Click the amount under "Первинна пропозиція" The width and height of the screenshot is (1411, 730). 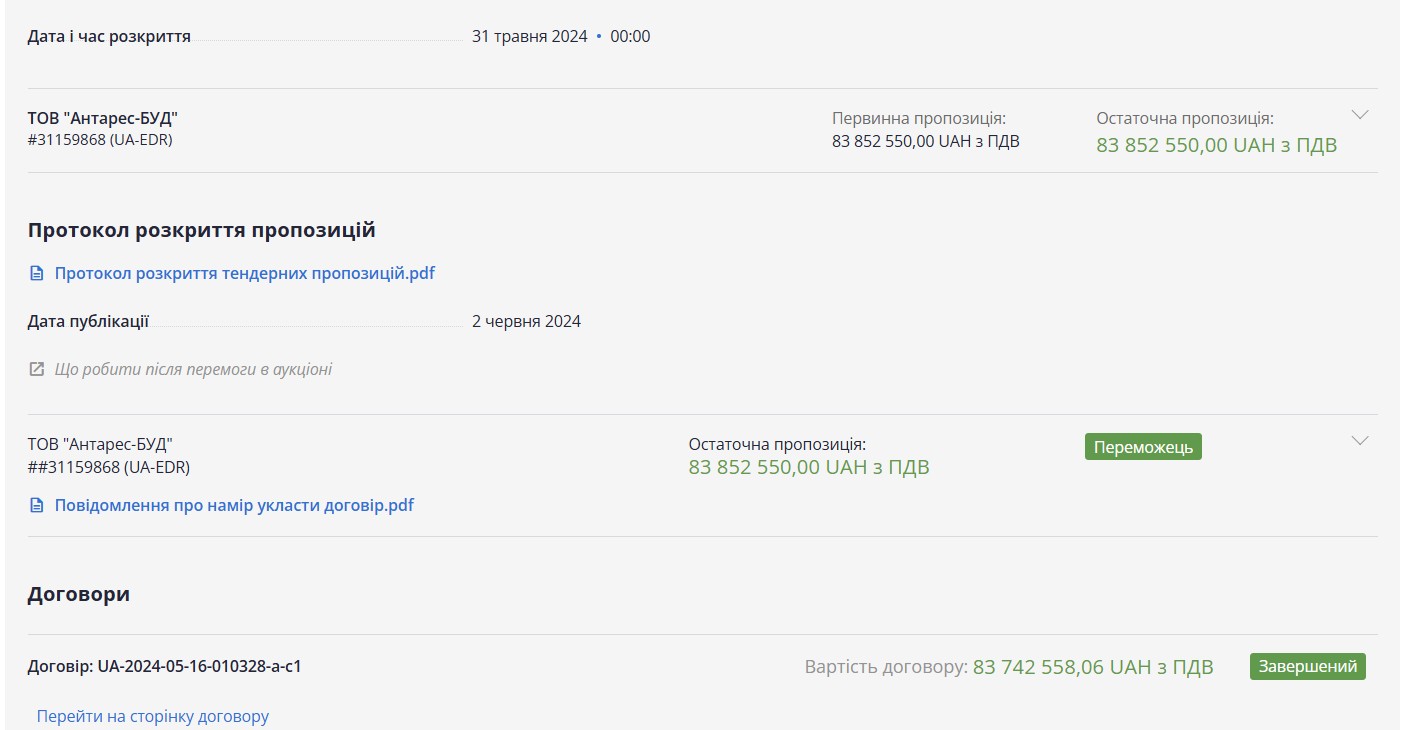click(925, 141)
